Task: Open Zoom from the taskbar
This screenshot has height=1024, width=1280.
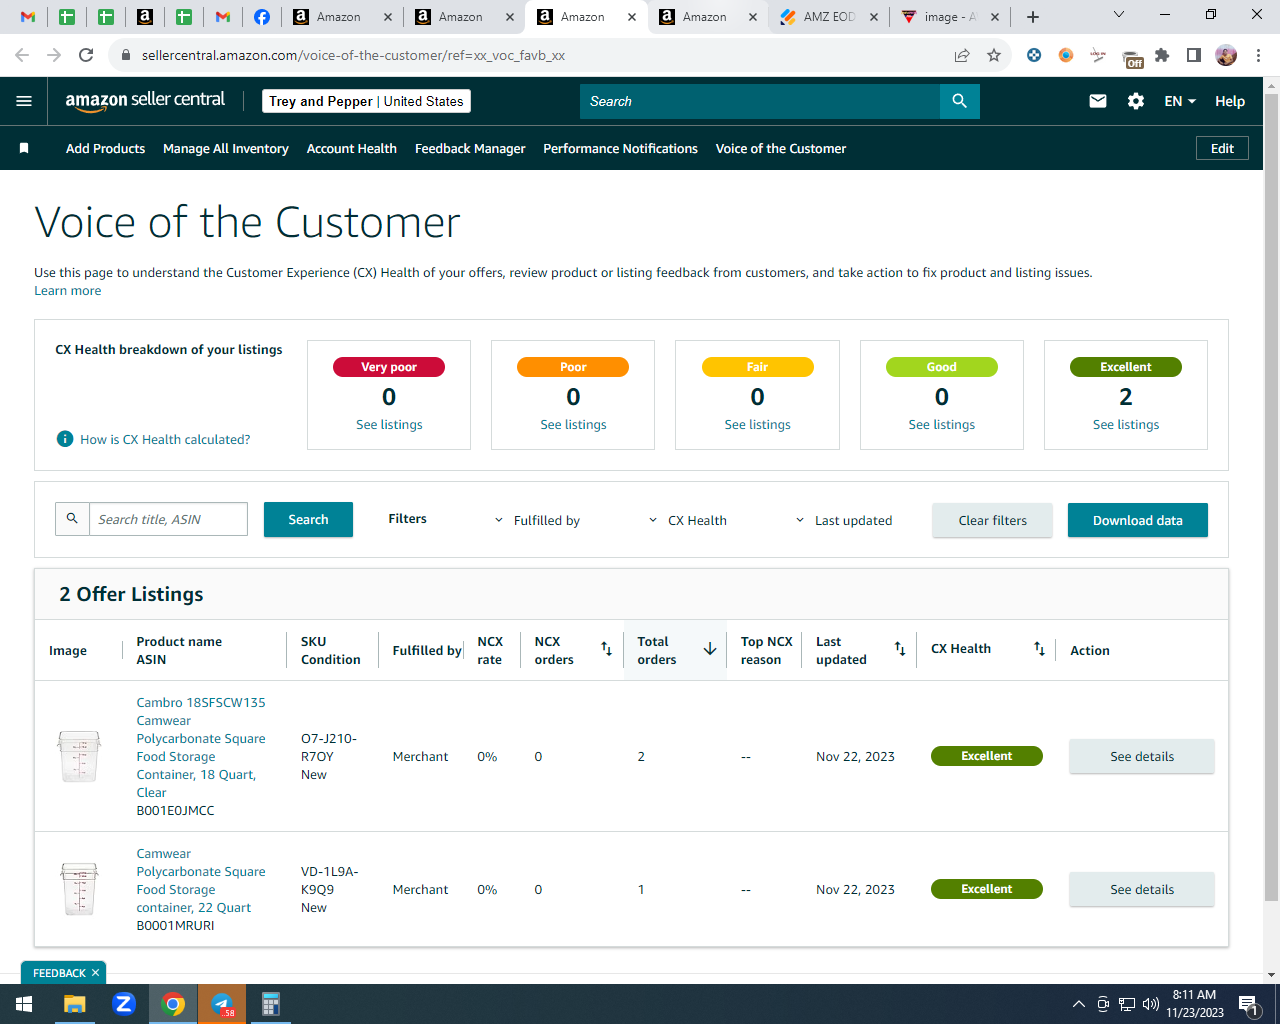Action: 124,1004
